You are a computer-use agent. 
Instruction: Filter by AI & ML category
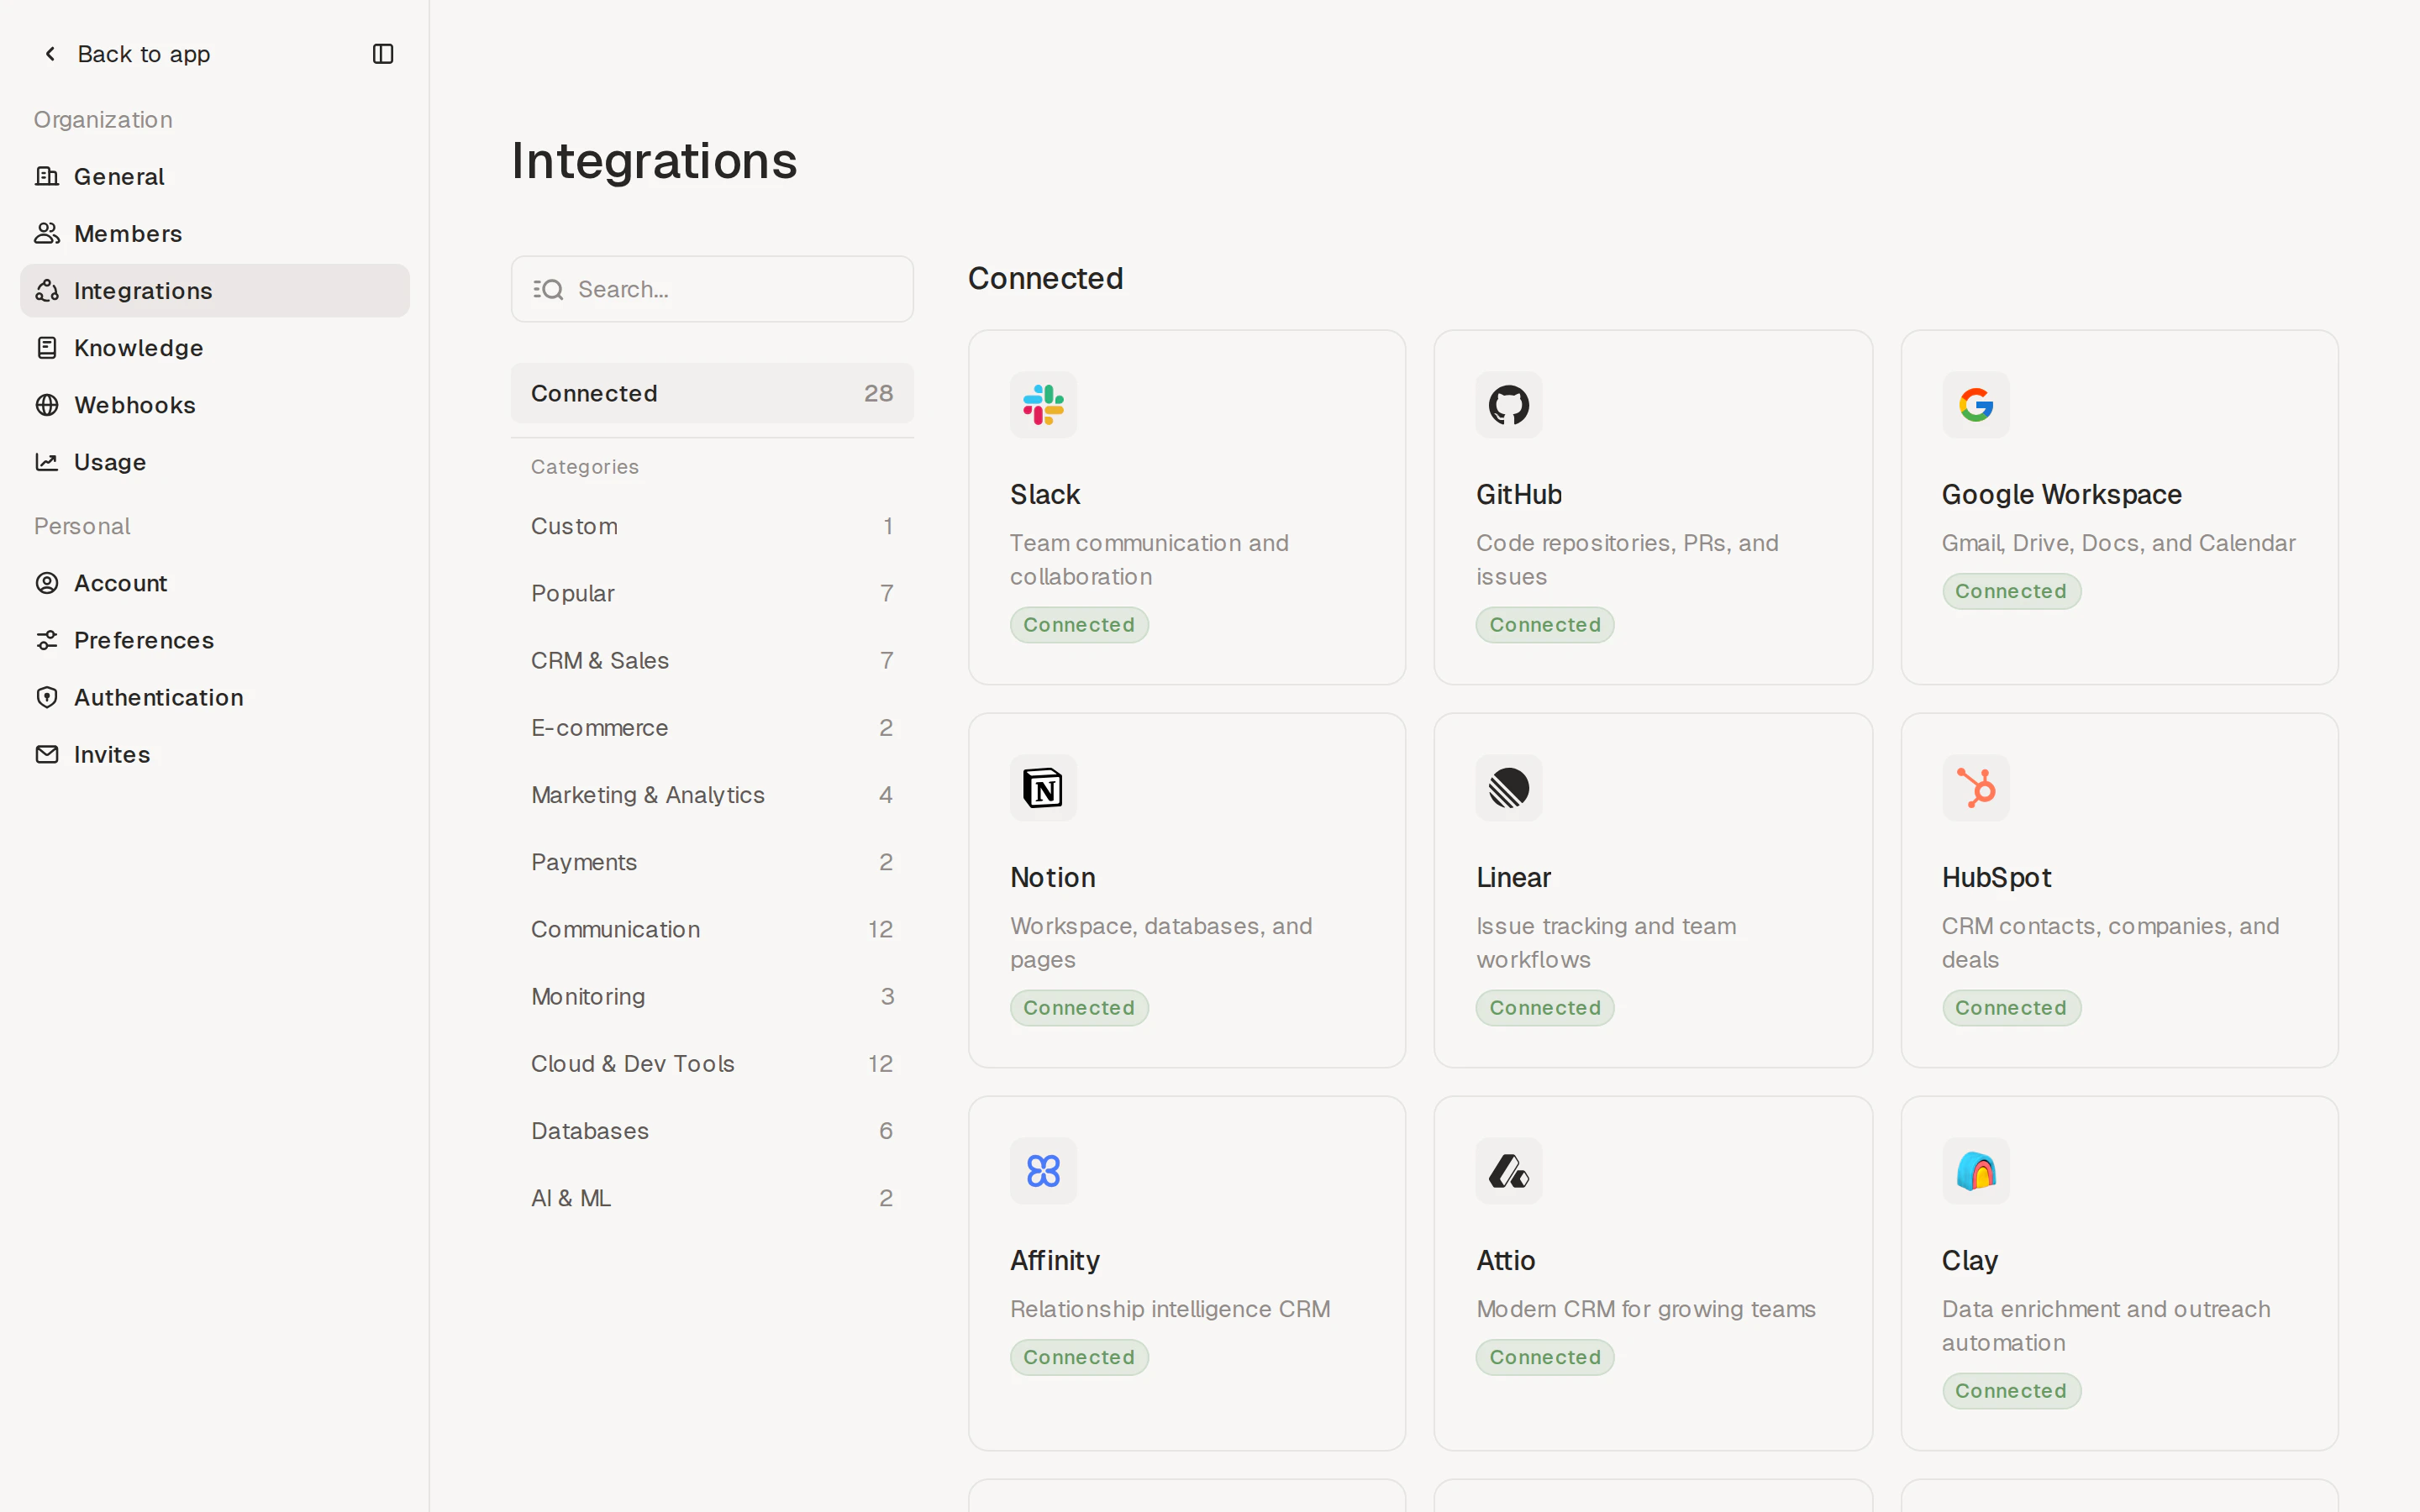[712, 1198]
